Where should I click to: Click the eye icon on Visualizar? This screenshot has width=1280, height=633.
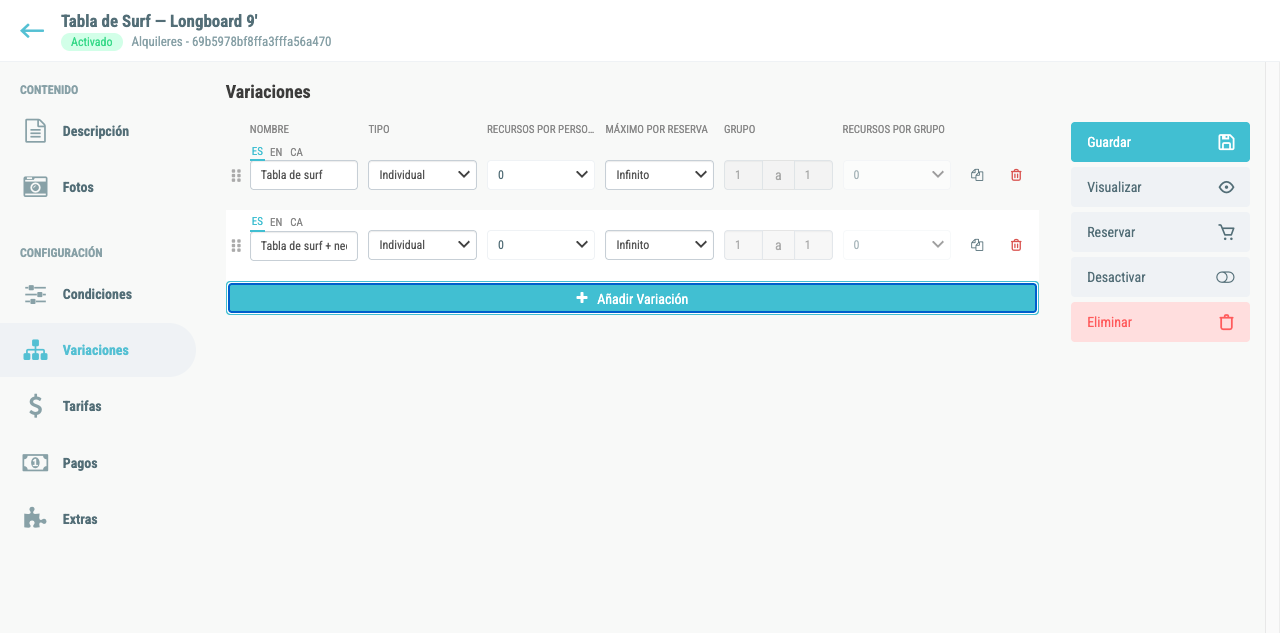(1226, 187)
